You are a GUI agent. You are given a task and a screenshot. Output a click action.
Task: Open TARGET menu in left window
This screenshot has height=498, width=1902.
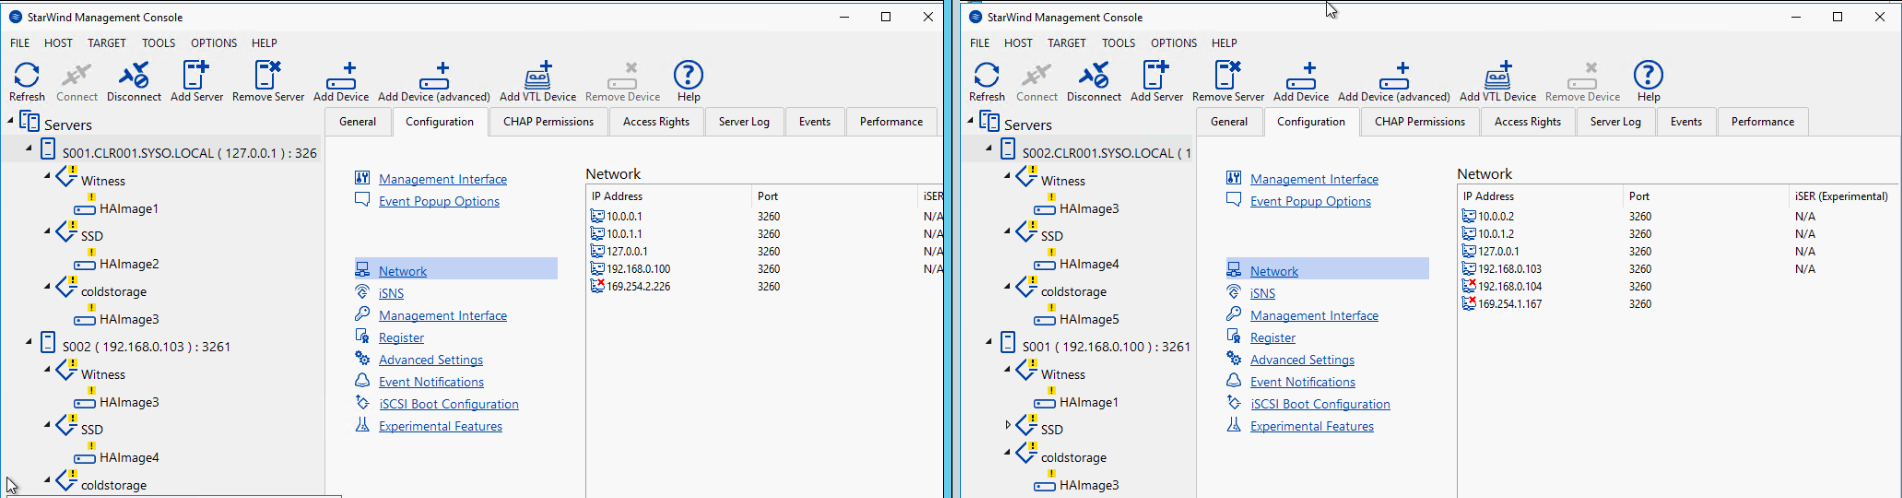point(106,43)
